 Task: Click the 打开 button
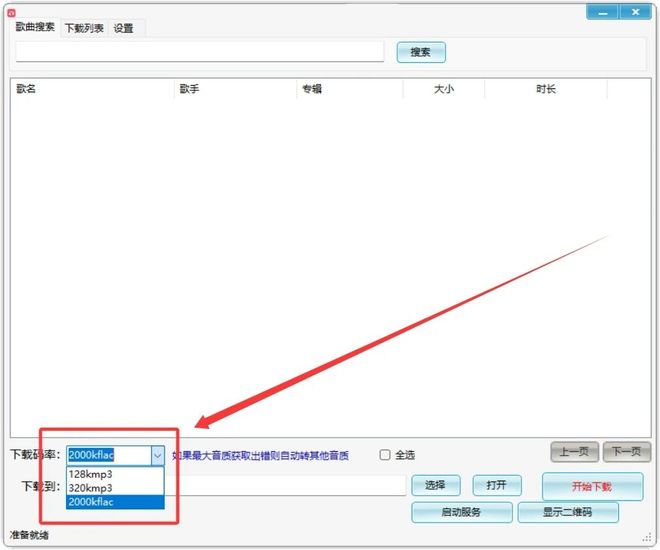click(x=497, y=485)
